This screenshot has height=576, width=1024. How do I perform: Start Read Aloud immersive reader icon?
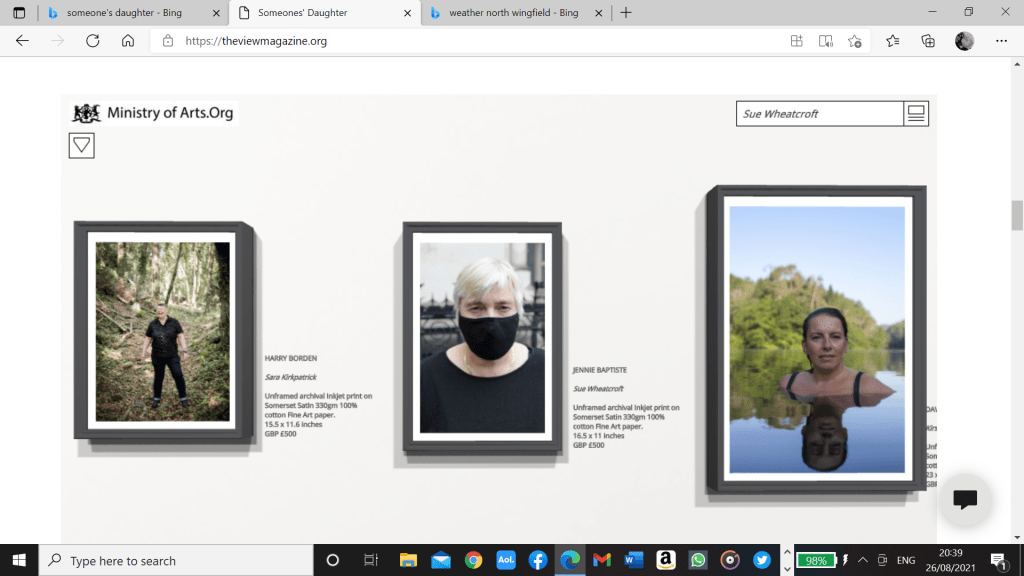826,41
